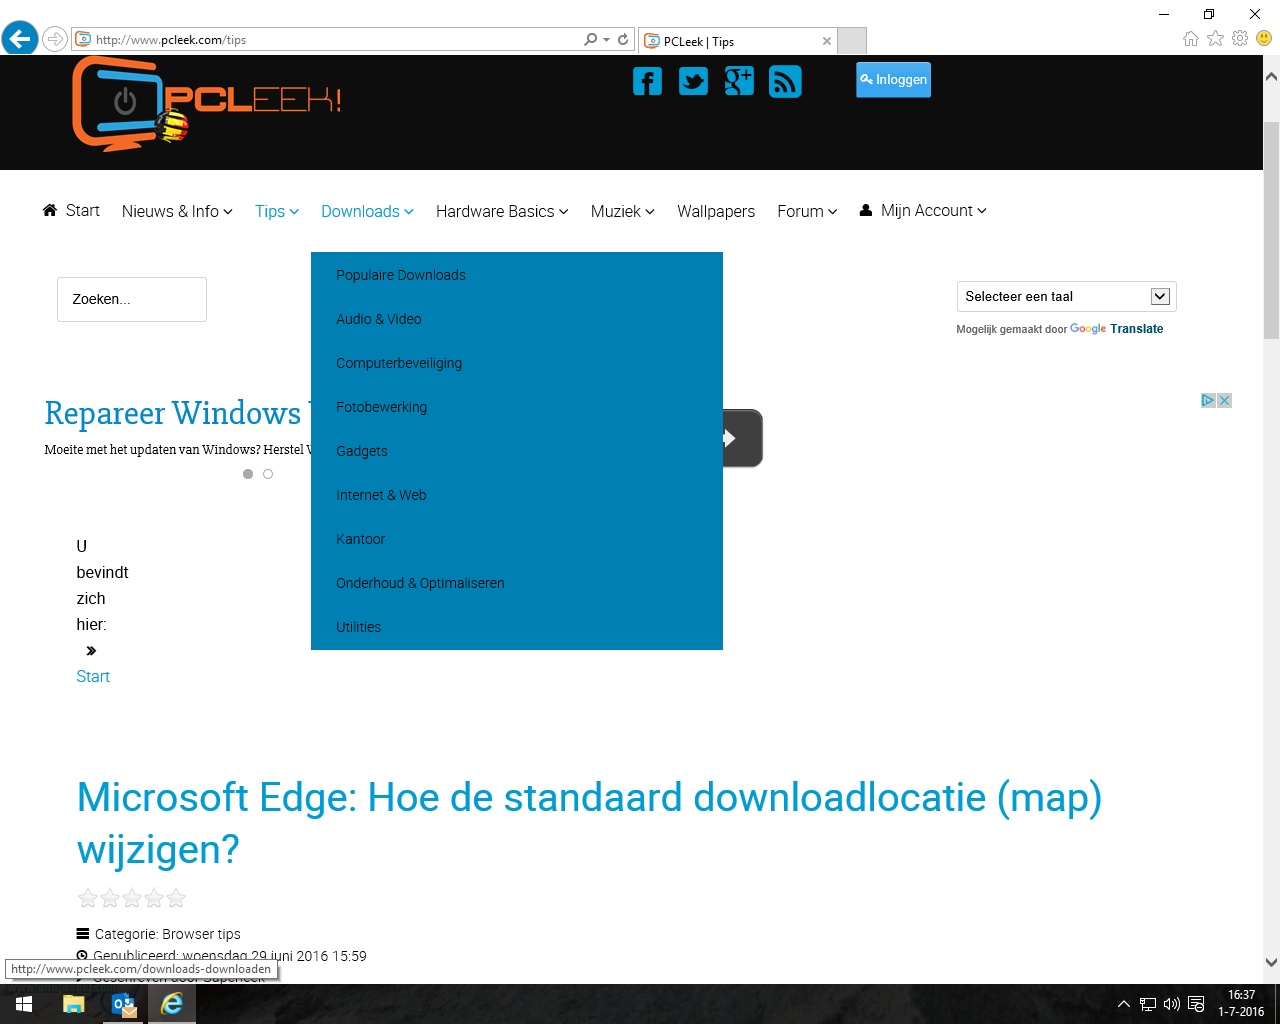Open Outlook from taskbar
Image resolution: width=1280 pixels, height=1024 pixels.
tap(123, 1004)
